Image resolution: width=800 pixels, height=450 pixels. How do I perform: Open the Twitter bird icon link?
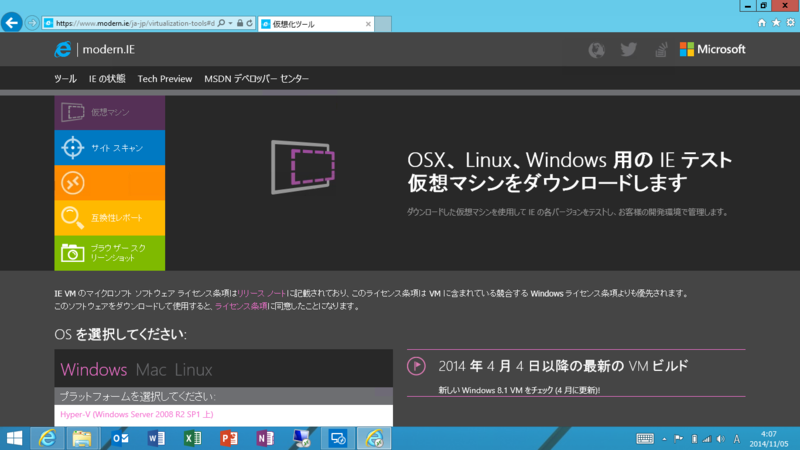click(x=629, y=49)
